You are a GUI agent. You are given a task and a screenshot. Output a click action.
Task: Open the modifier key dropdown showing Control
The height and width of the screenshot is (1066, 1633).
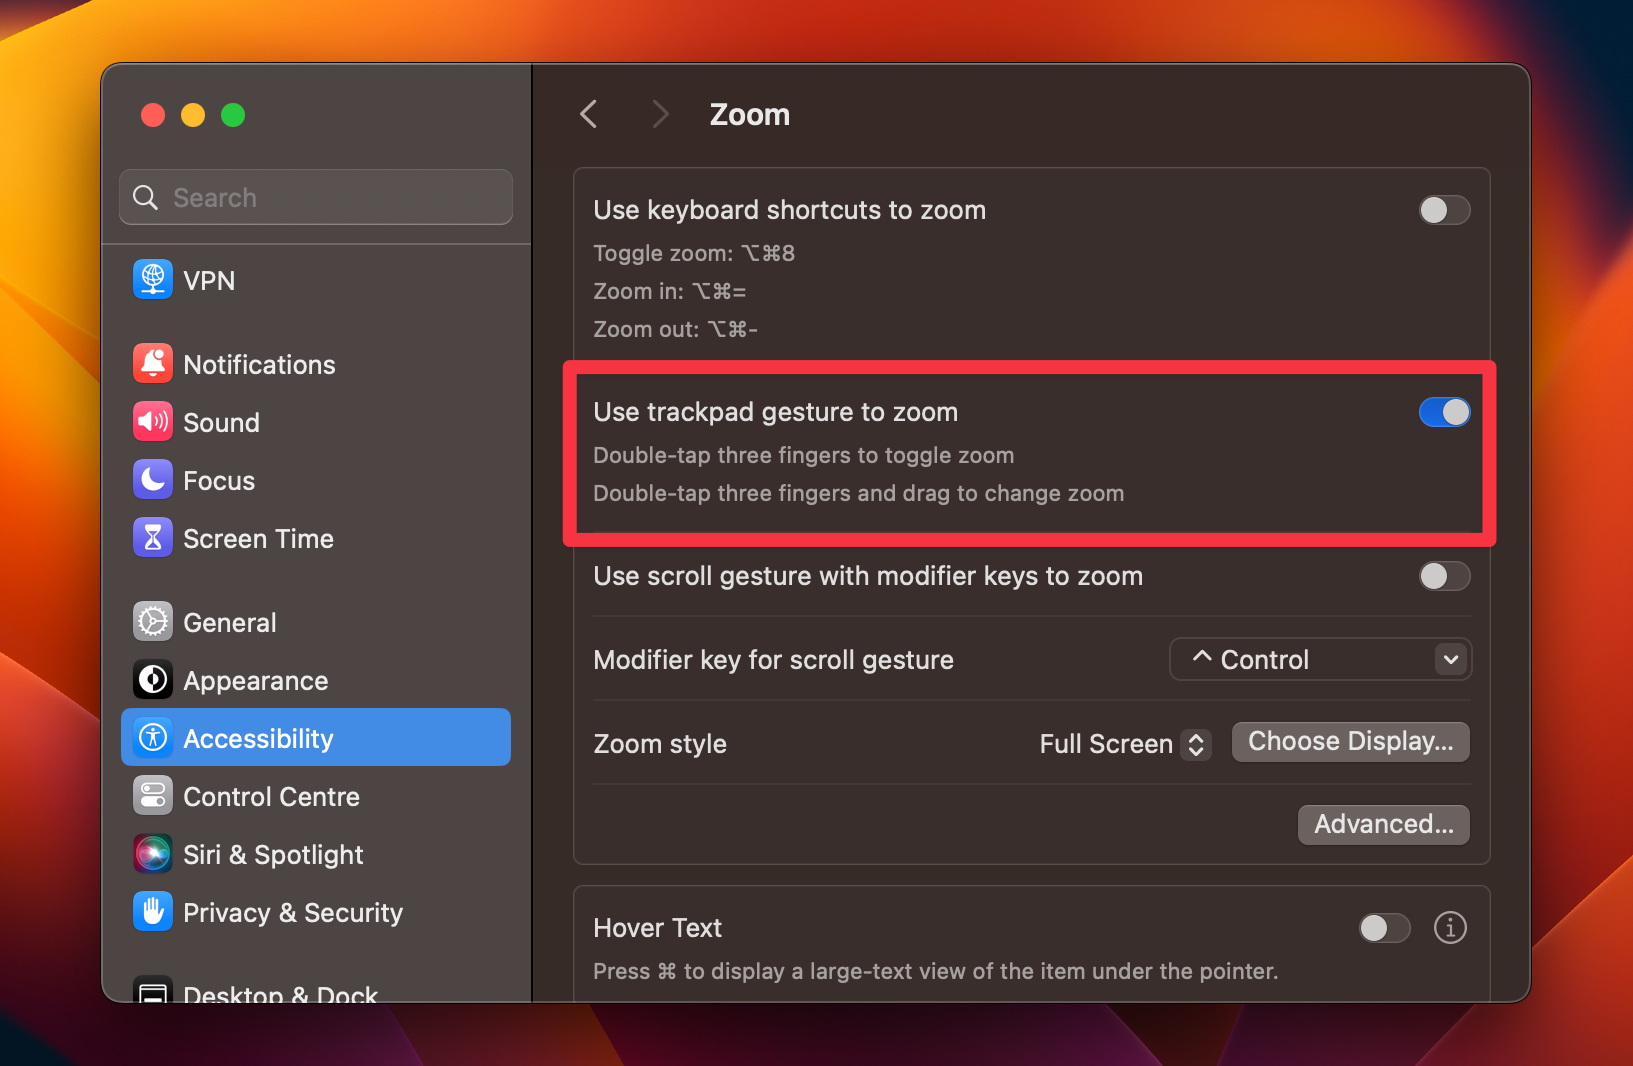[1320, 659]
